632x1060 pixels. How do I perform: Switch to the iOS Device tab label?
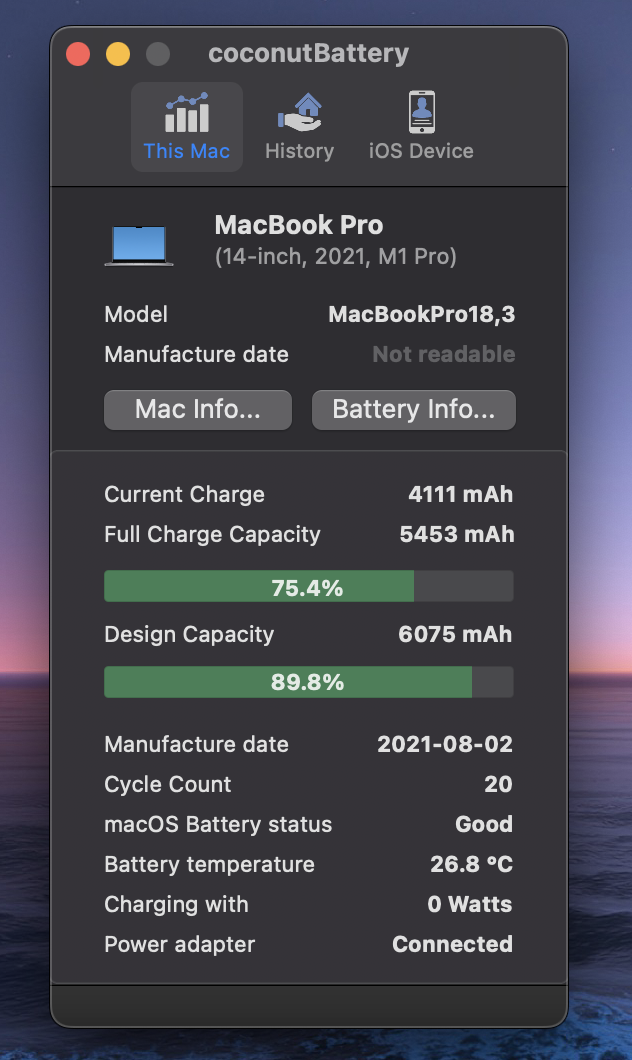[x=421, y=151]
